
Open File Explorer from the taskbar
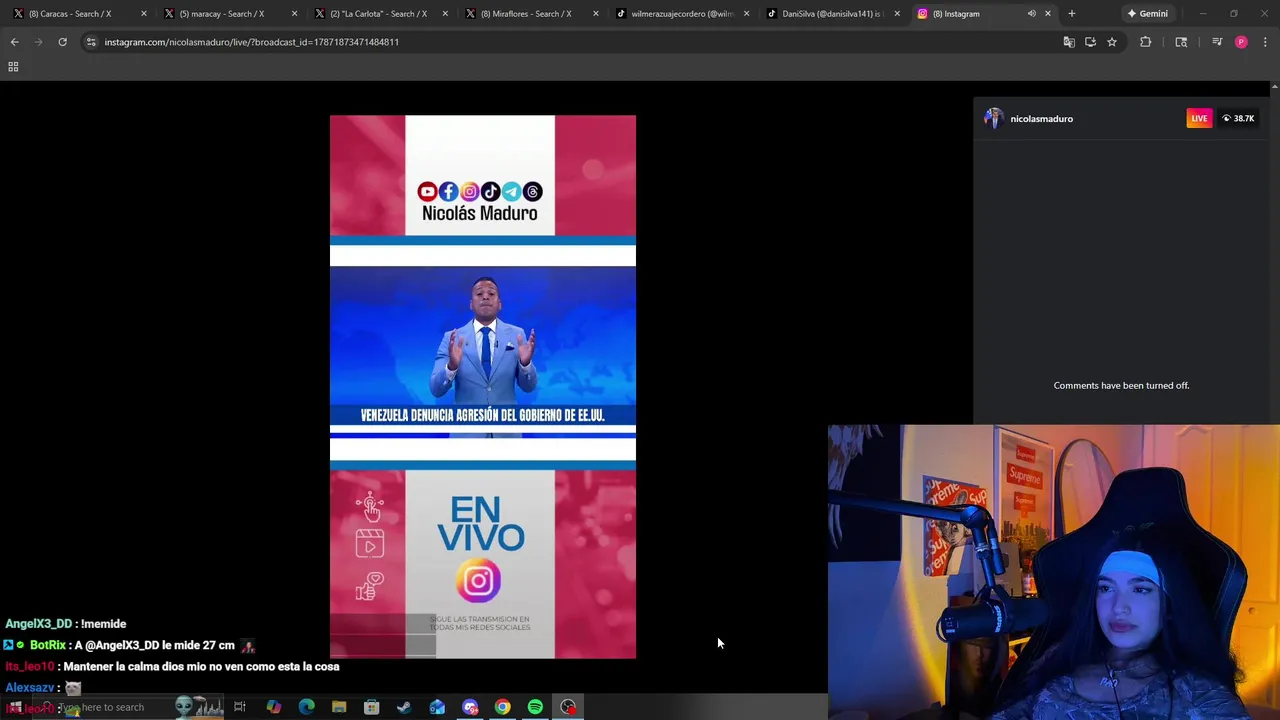click(339, 707)
